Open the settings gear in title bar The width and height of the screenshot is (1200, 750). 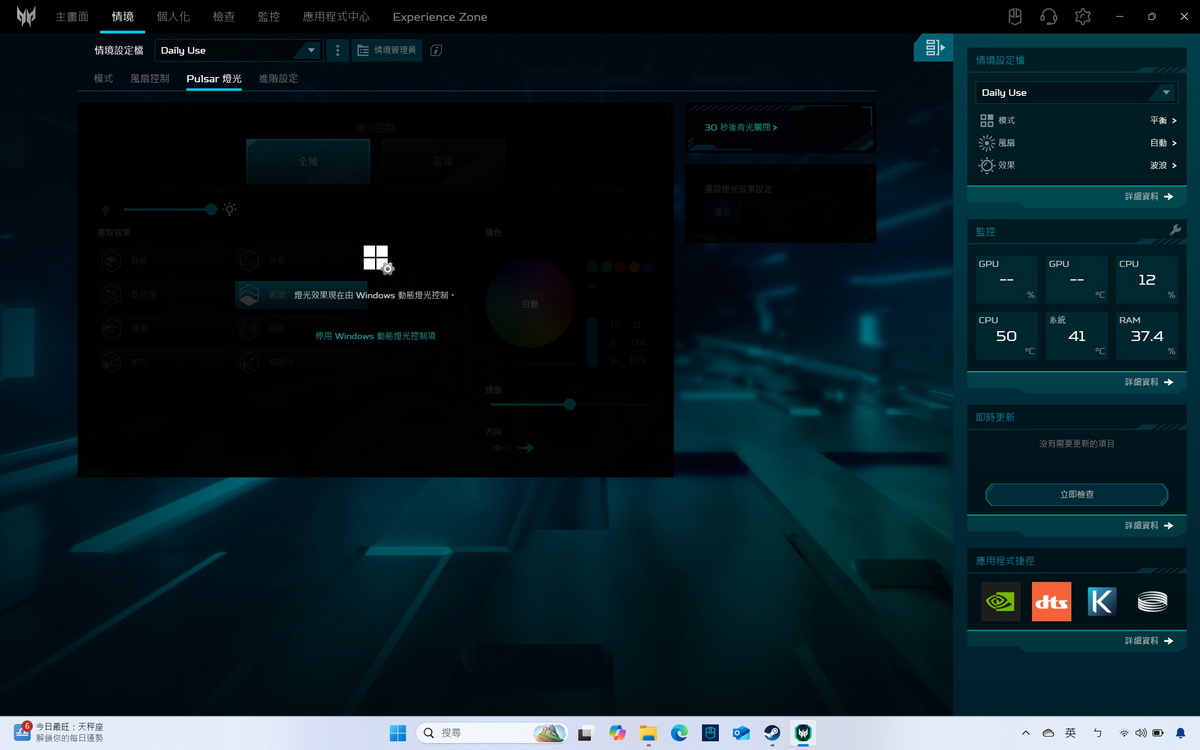[1082, 17]
